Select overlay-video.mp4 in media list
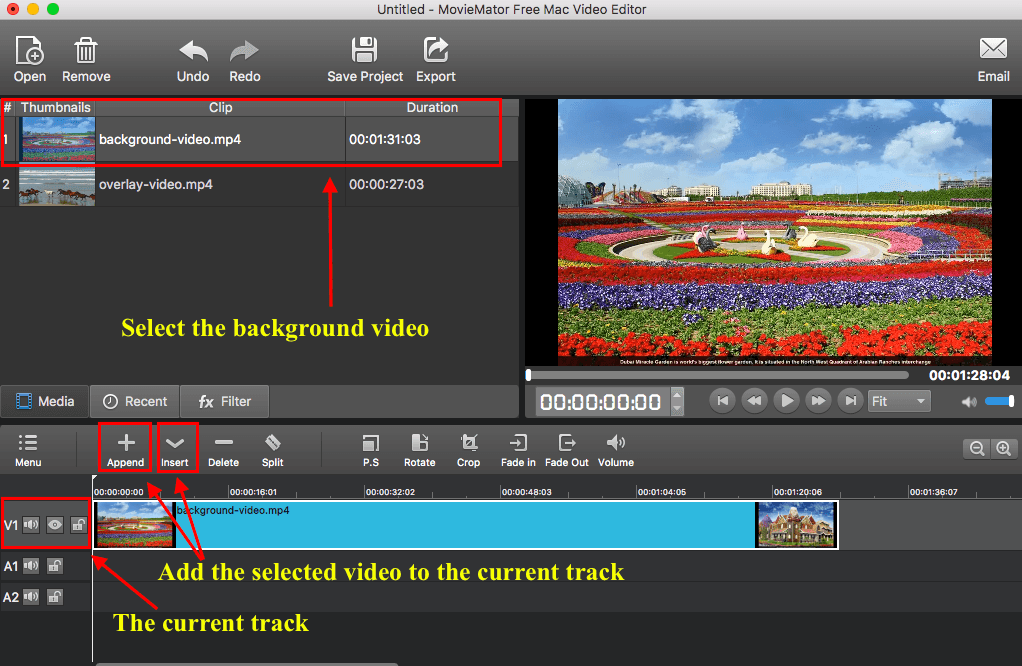The width and height of the screenshot is (1022, 666). tap(259, 184)
